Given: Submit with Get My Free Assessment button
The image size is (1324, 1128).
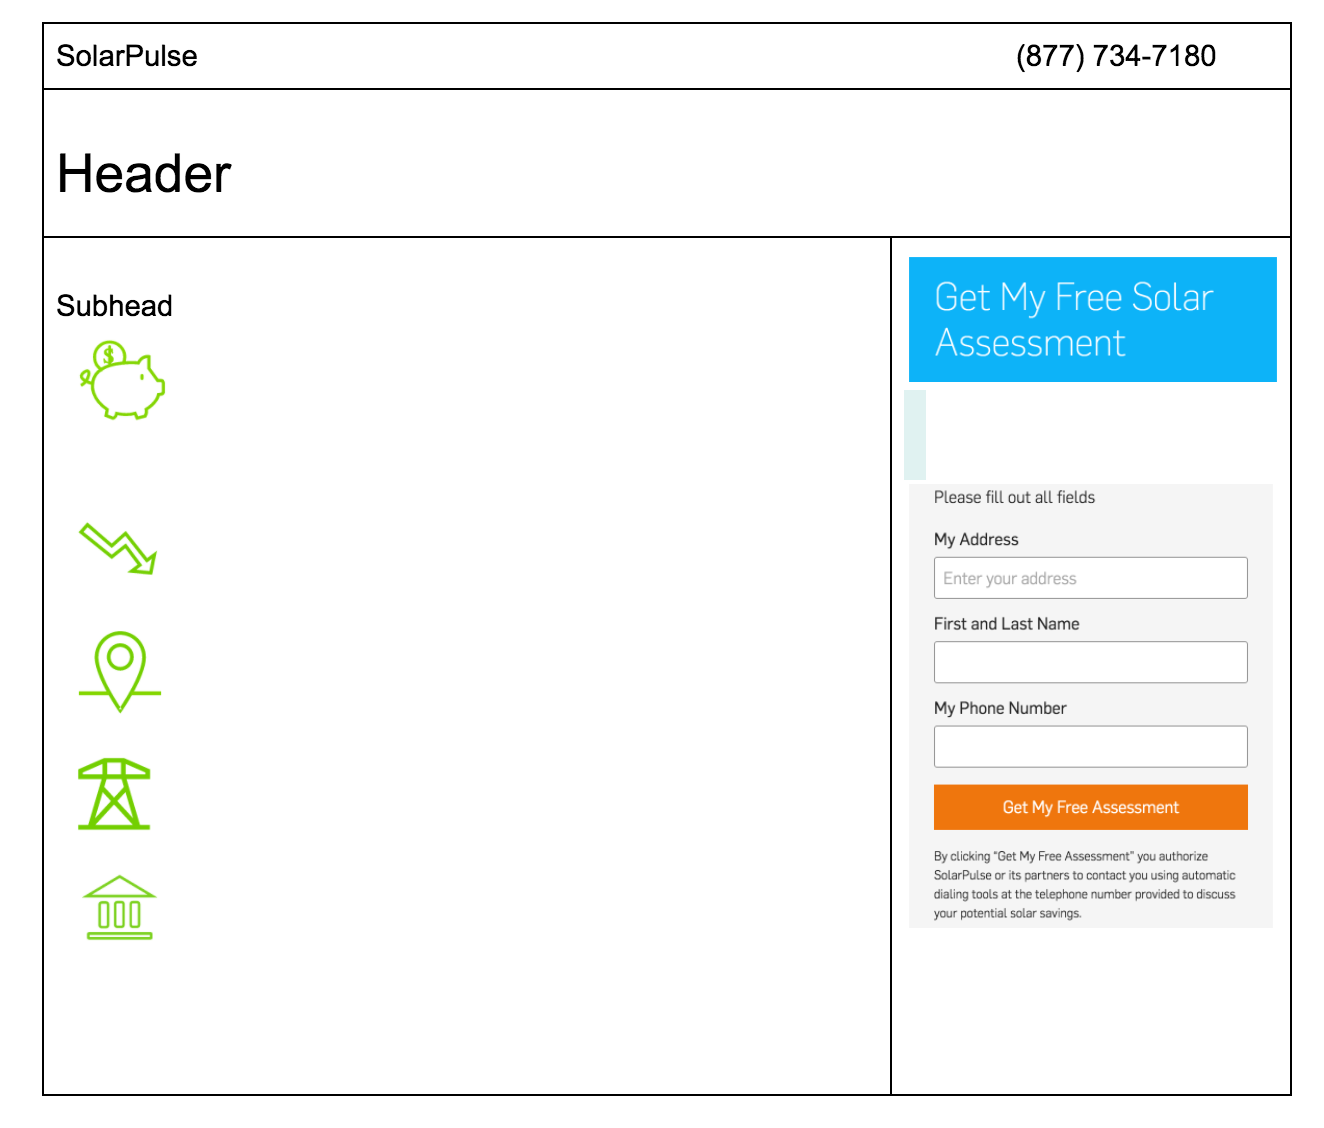Looking at the screenshot, I should (1090, 807).
